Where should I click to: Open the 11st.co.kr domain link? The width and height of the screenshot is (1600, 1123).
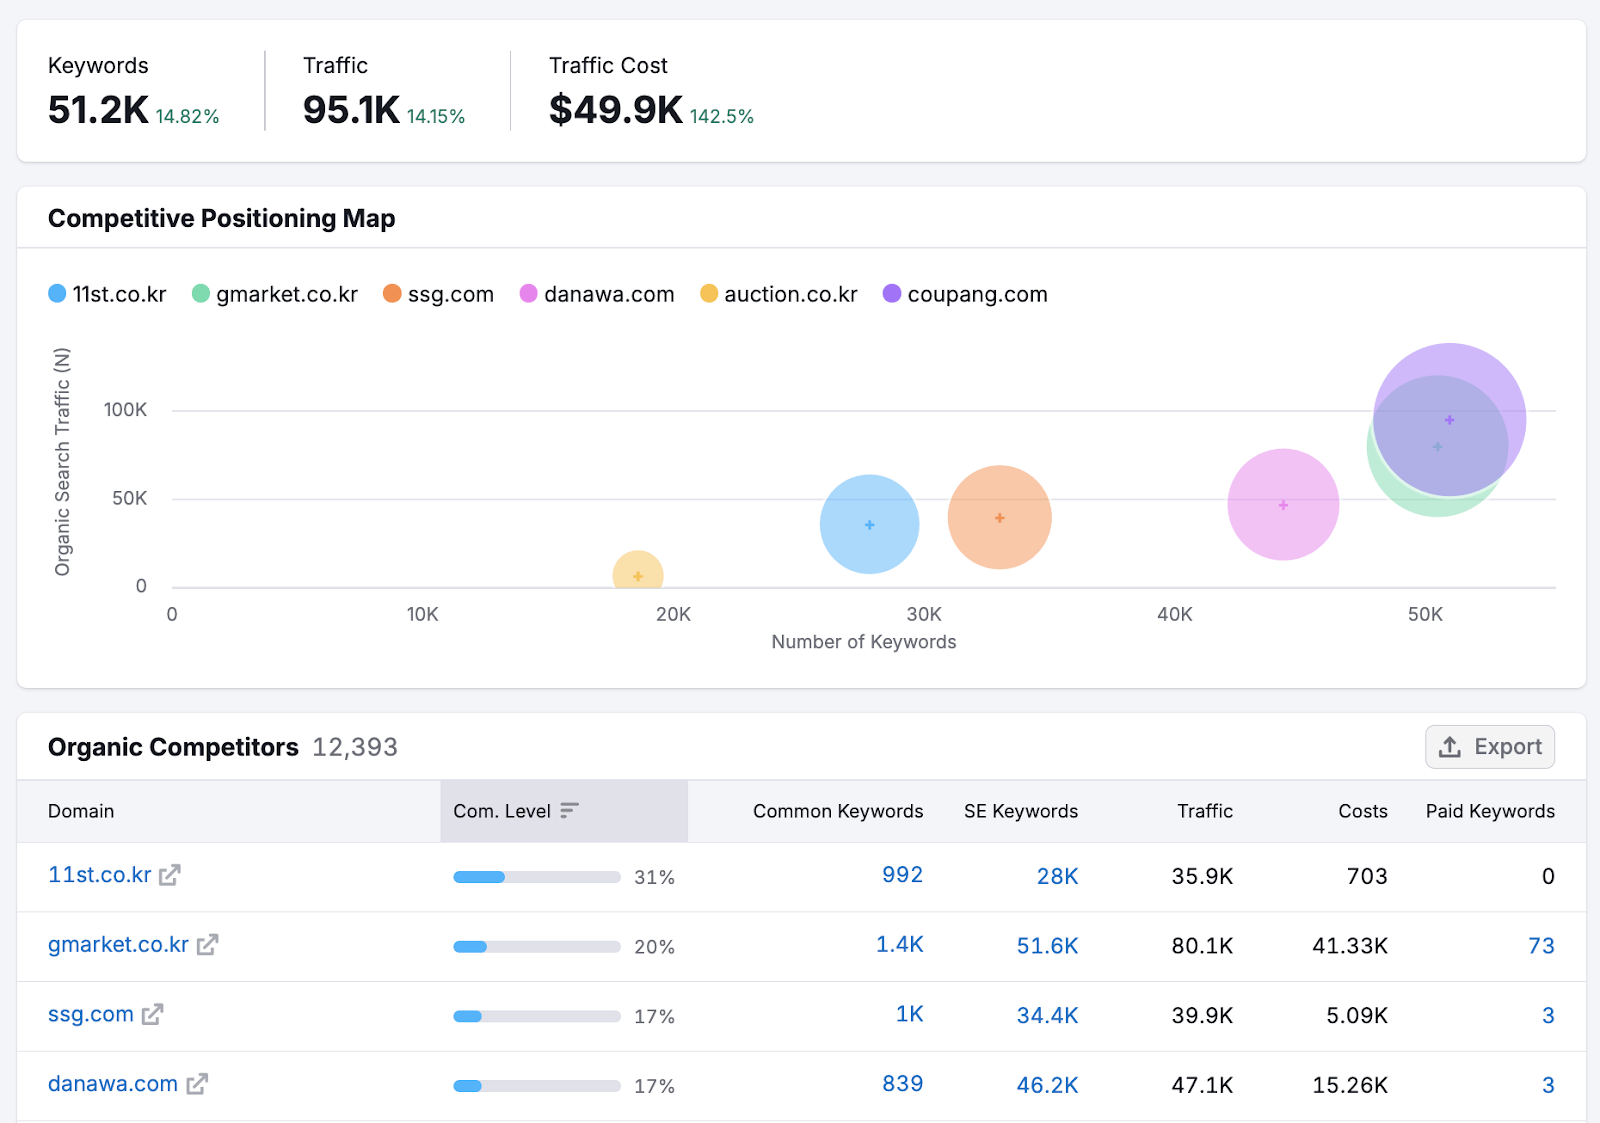[x=99, y=875]
